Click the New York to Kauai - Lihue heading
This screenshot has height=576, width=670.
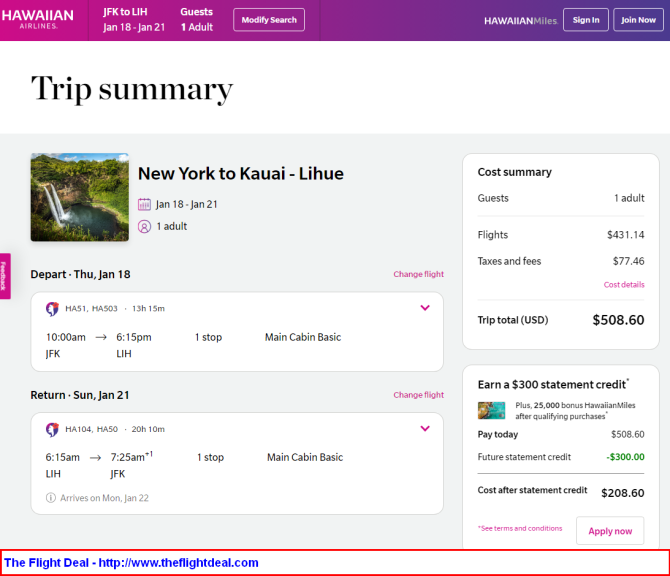[x=241, y=173]
